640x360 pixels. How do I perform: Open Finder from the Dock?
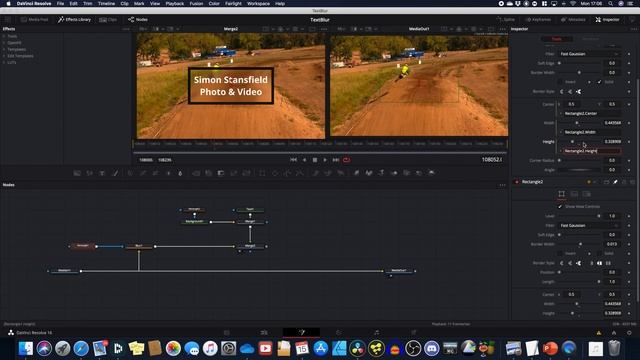(x=25, y=348)
